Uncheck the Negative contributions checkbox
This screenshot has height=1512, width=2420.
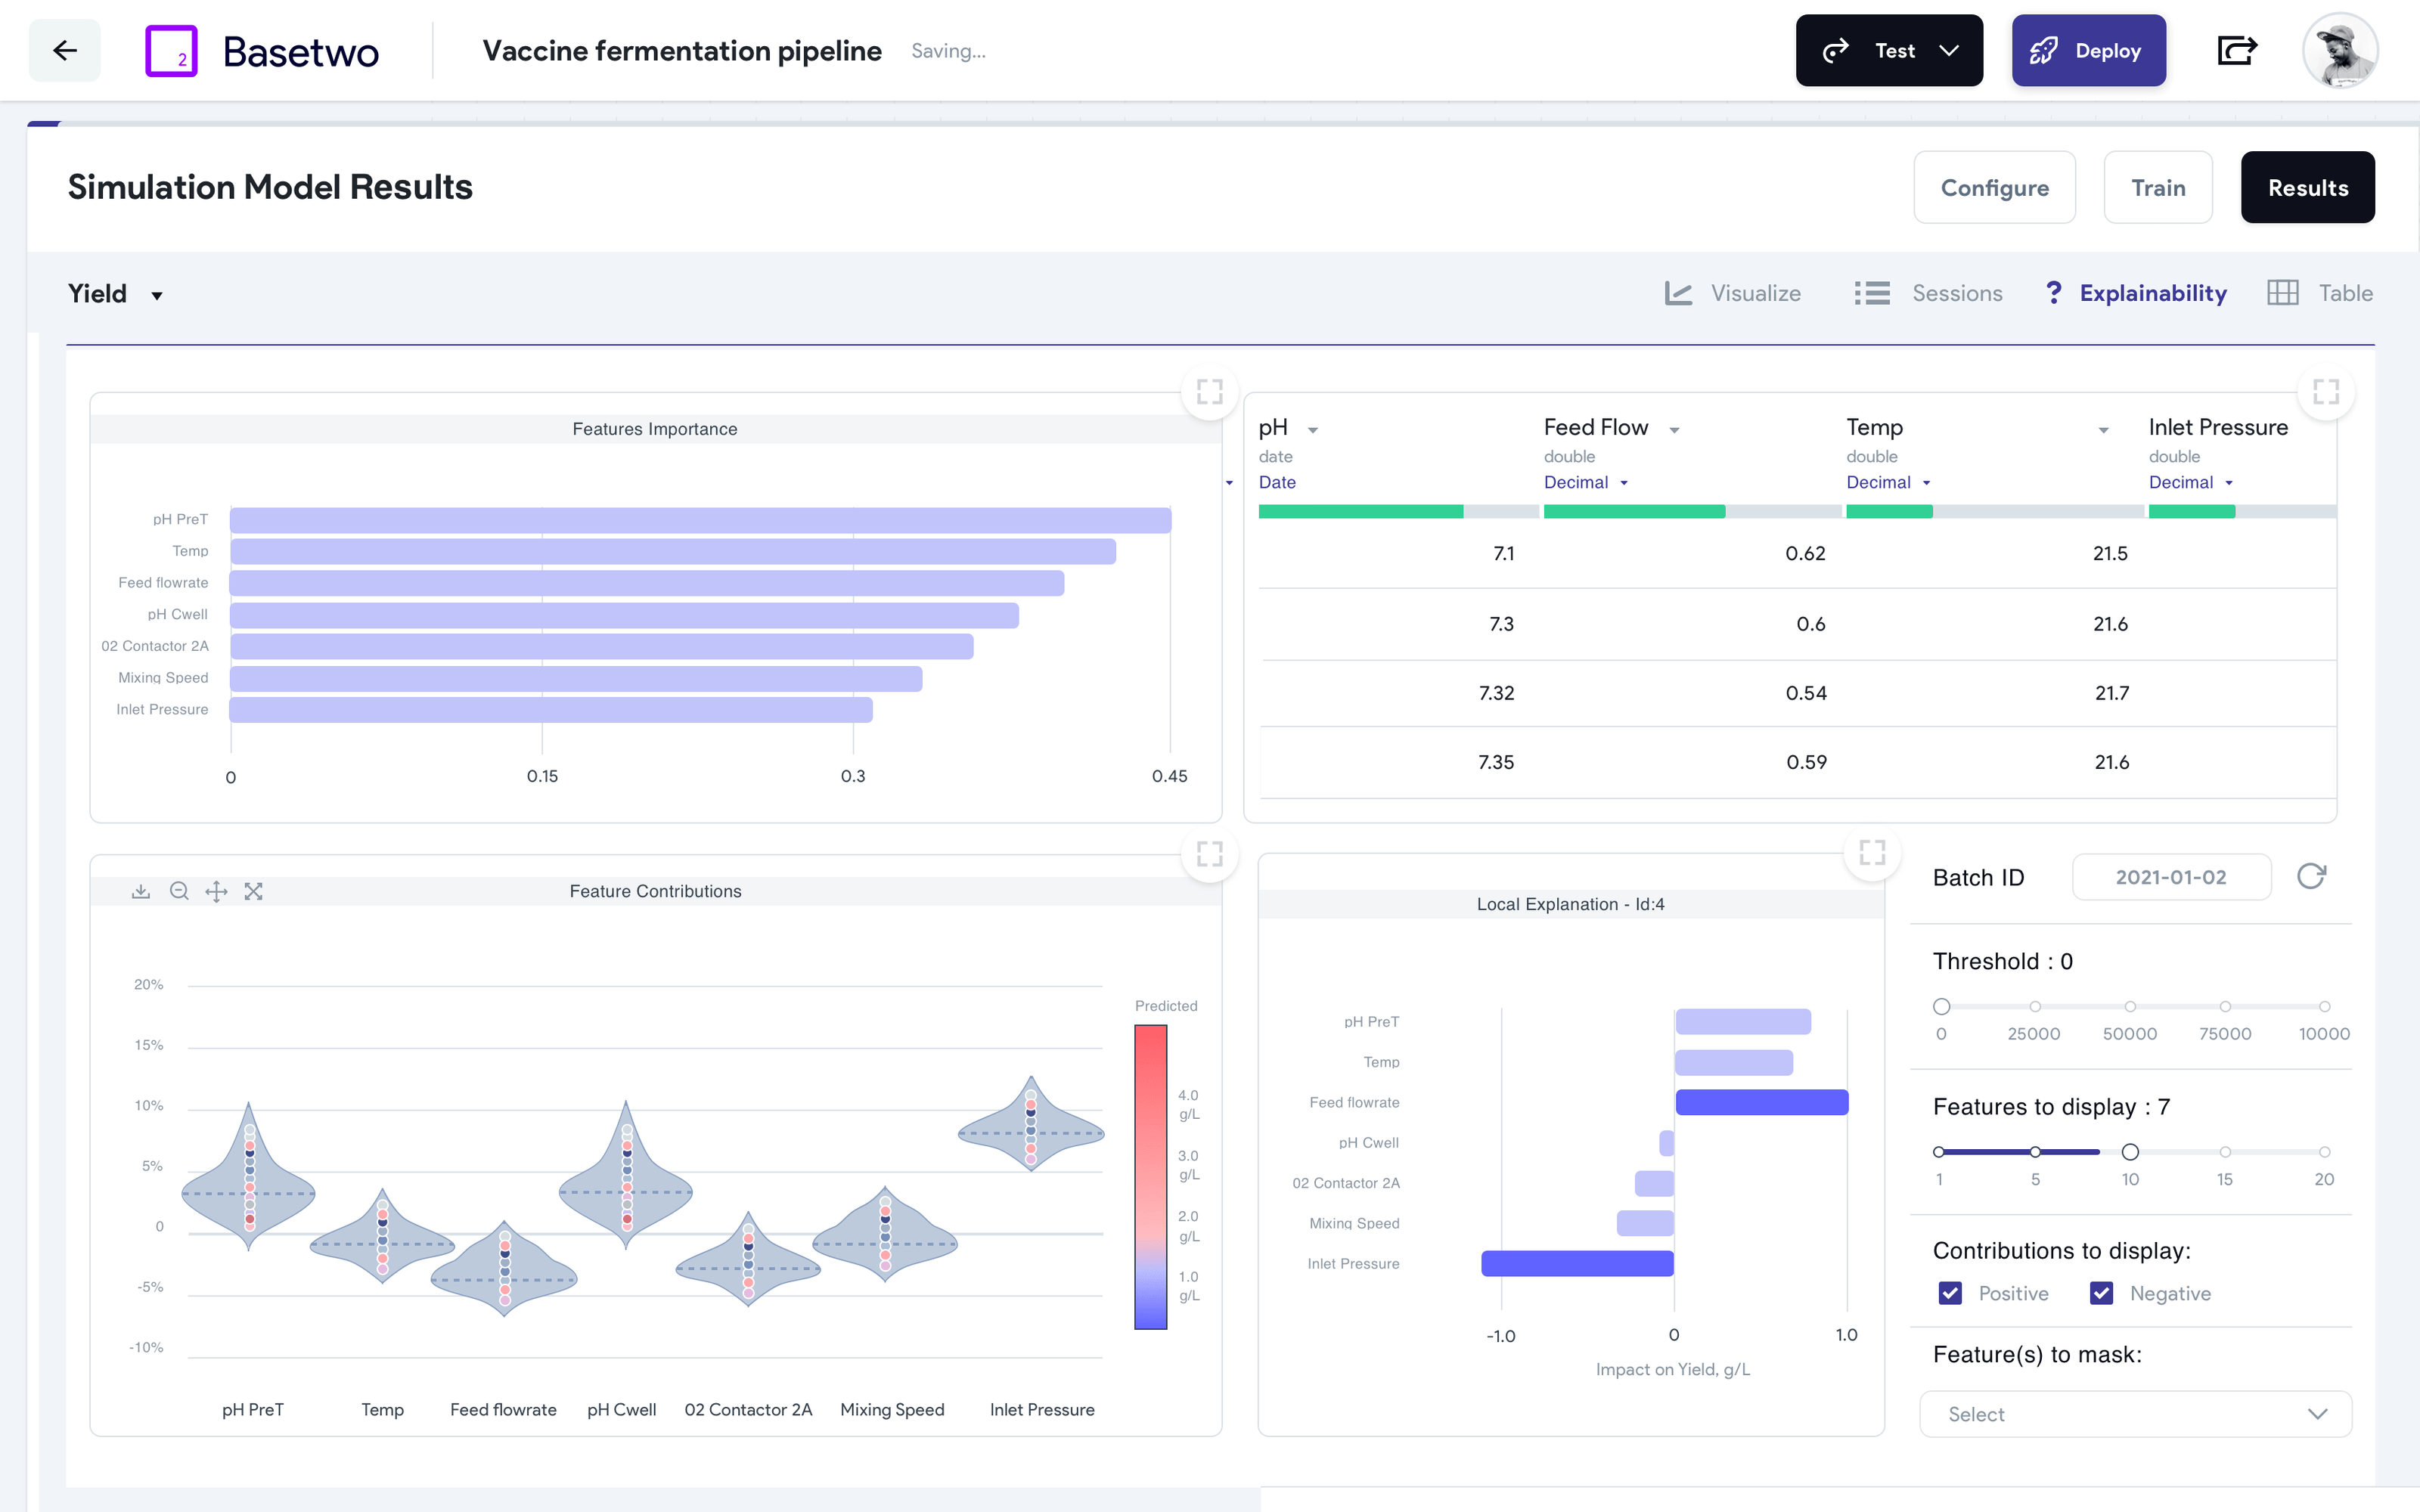click(x=2101, y=1293)
